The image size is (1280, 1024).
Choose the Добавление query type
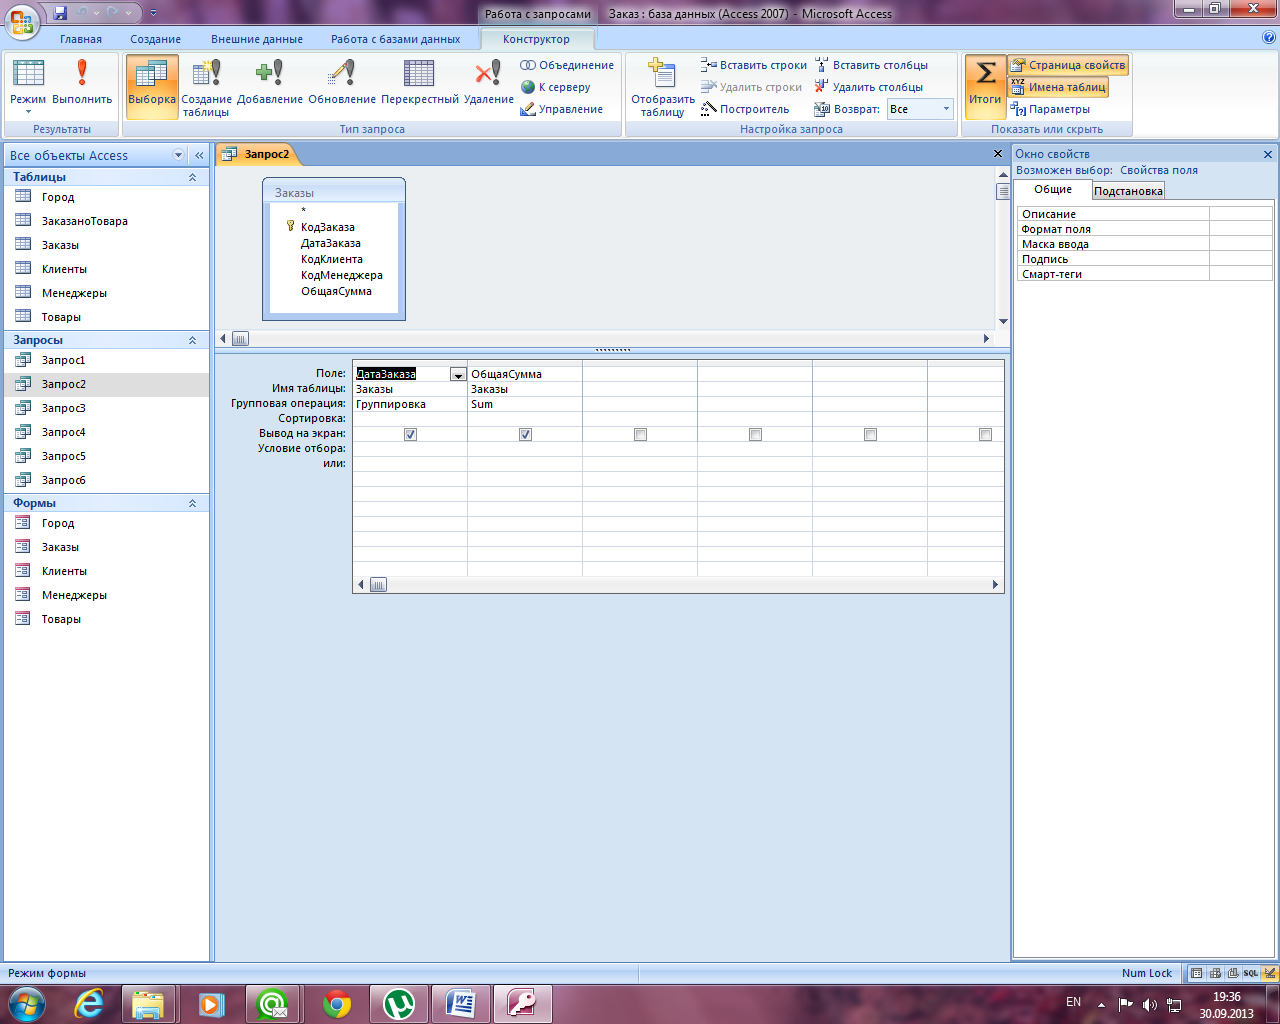point(270,84)
